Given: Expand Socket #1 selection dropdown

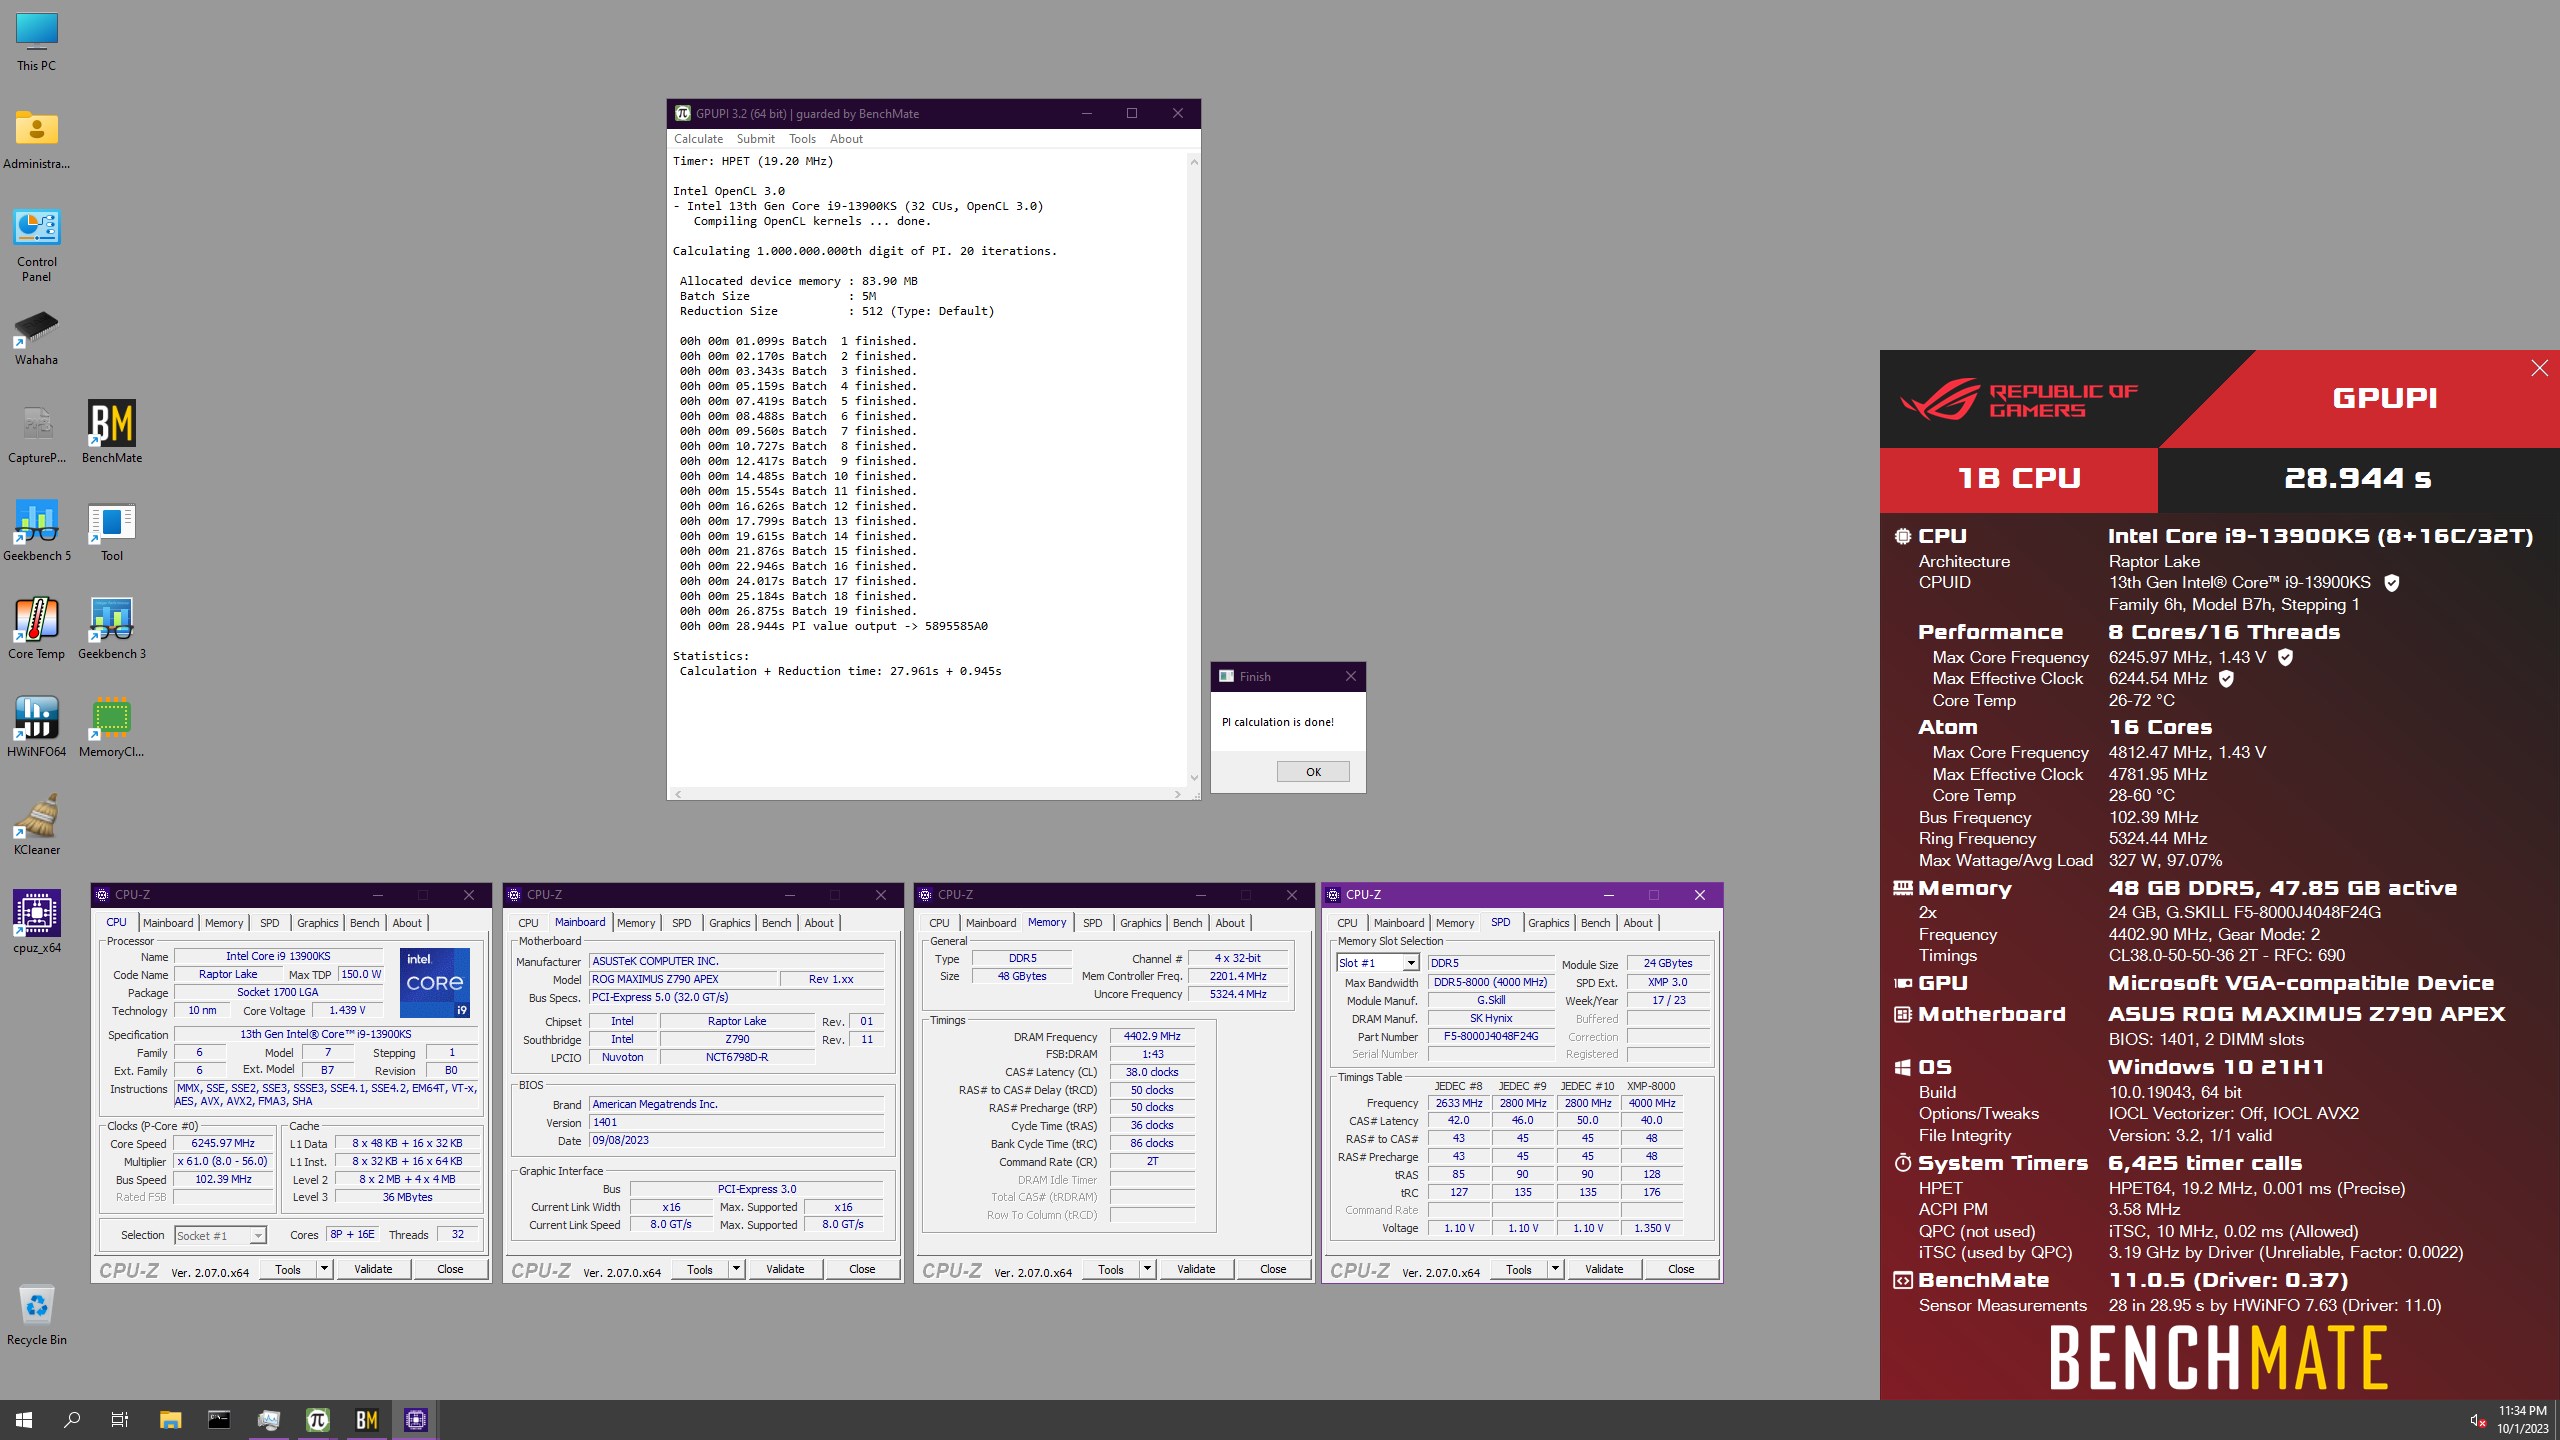Looking at the screenshot, I should coord(257,1236).
